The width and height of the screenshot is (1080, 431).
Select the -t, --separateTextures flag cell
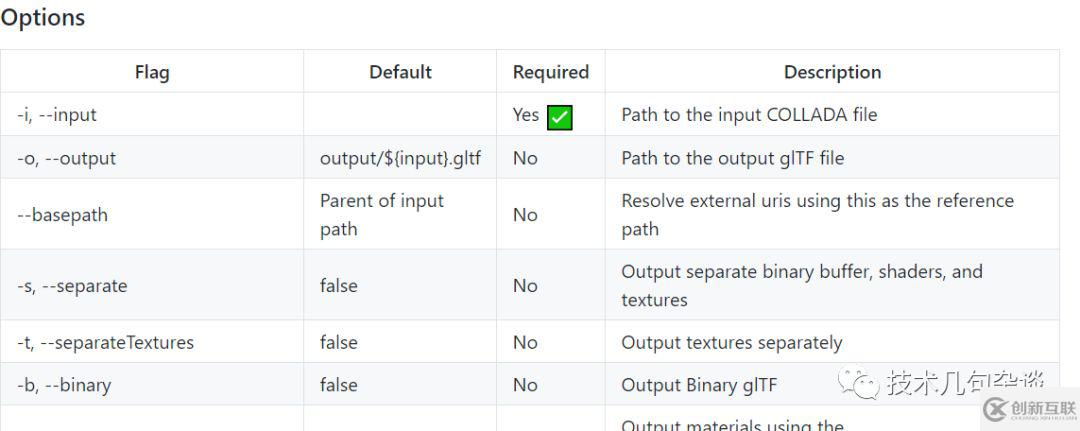tap(105, 342)
